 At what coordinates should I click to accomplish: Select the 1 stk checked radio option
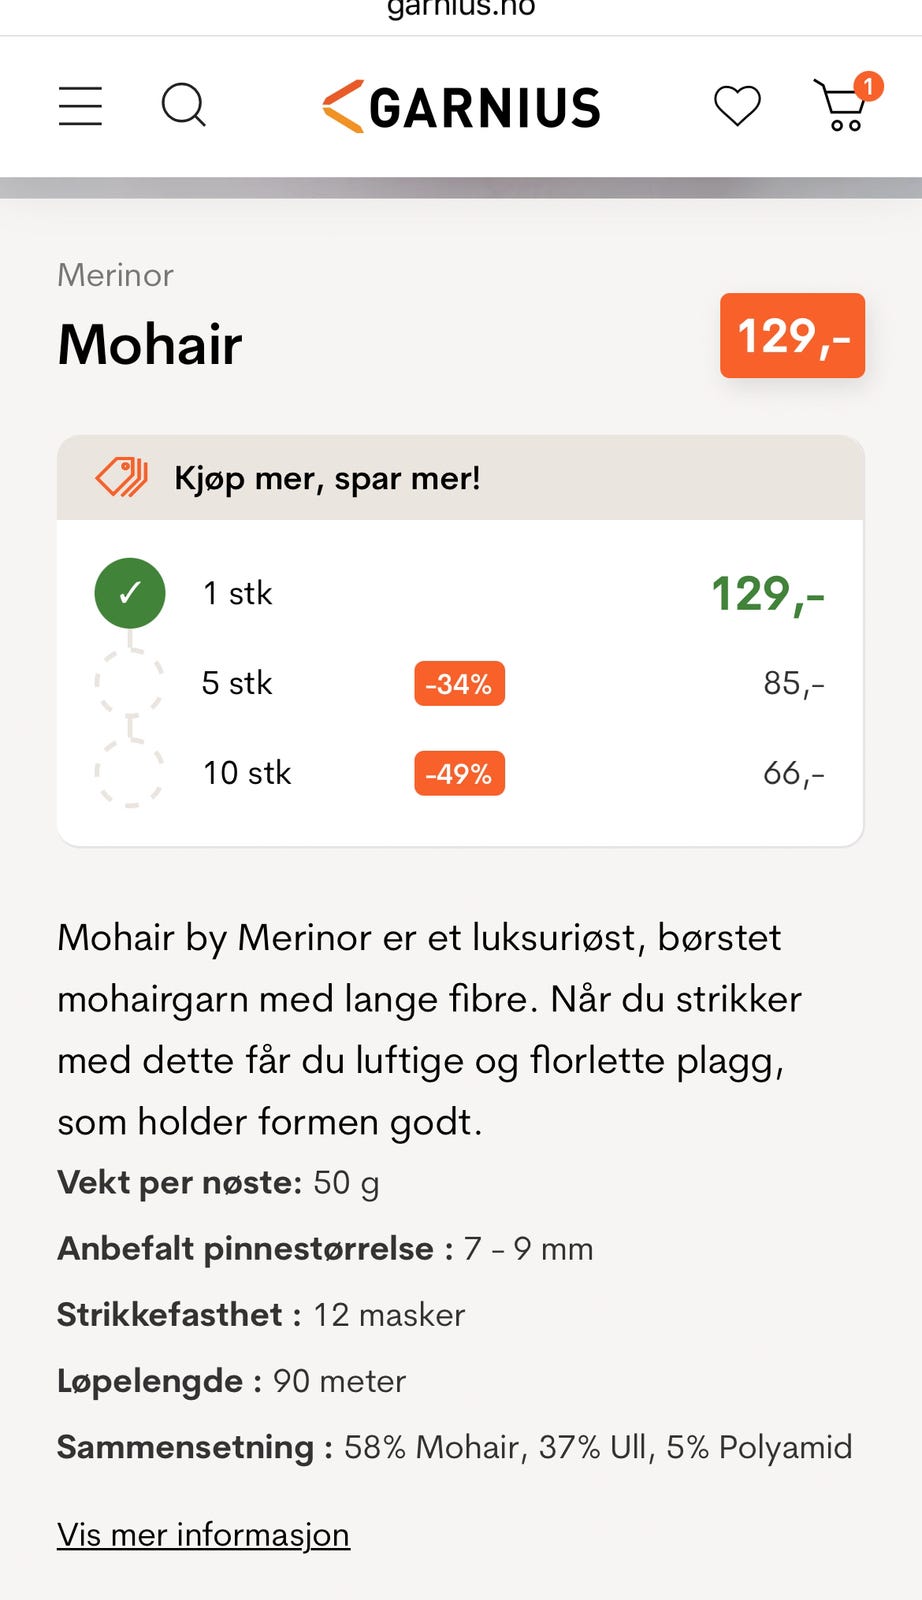pos(130,593)
